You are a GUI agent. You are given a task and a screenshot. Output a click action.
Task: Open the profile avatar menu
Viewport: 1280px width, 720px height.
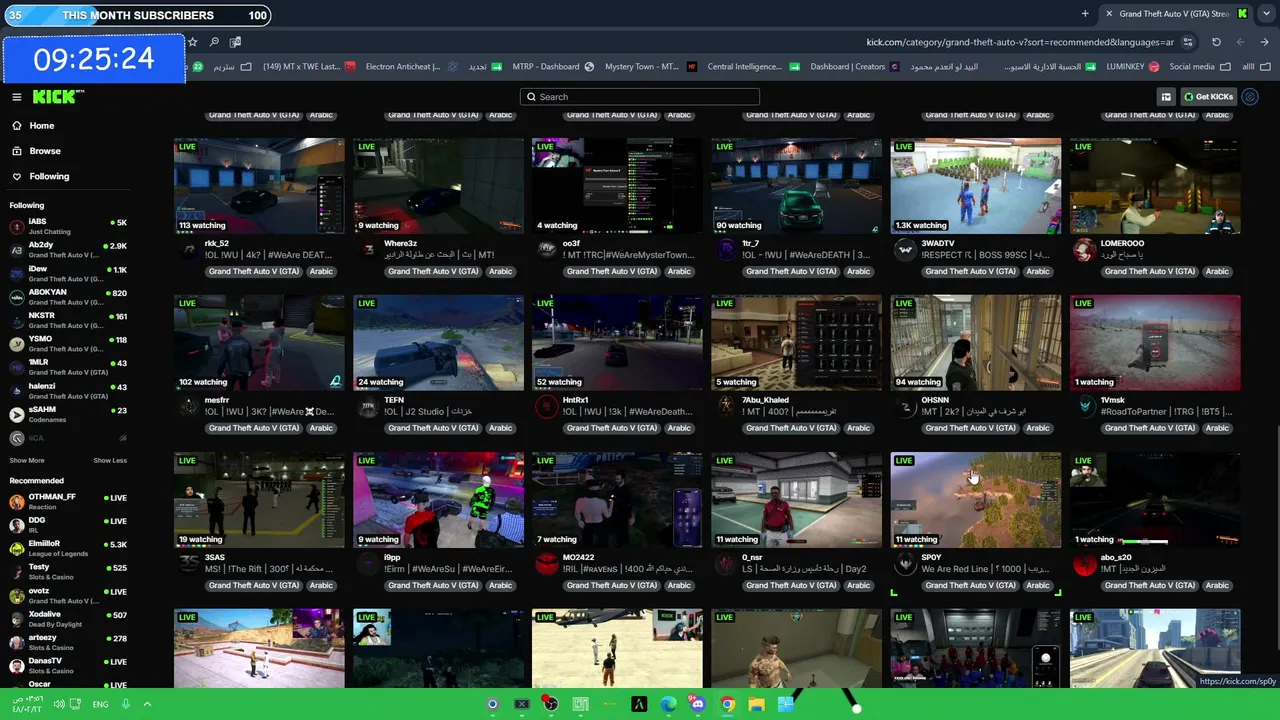pos(1250,97)
